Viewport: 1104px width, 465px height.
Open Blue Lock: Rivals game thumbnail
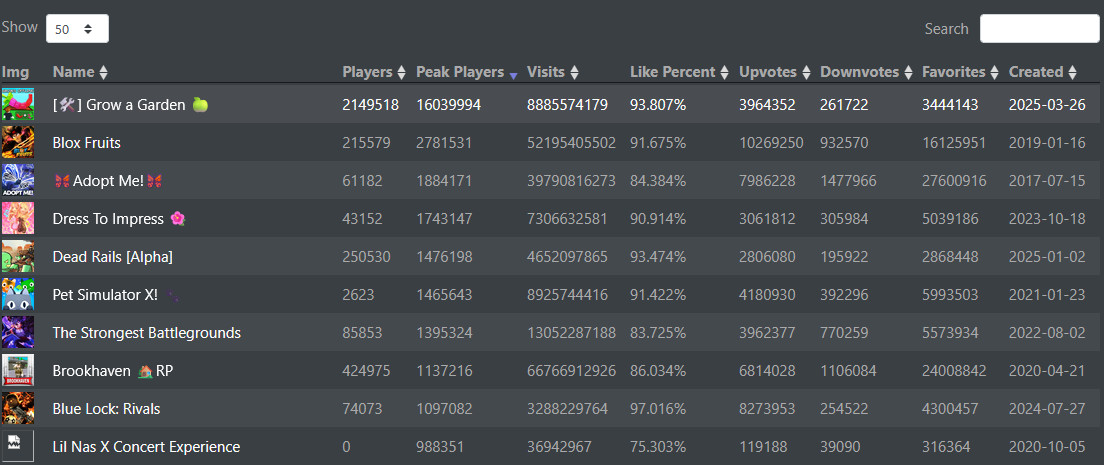(x=18, y=409)
